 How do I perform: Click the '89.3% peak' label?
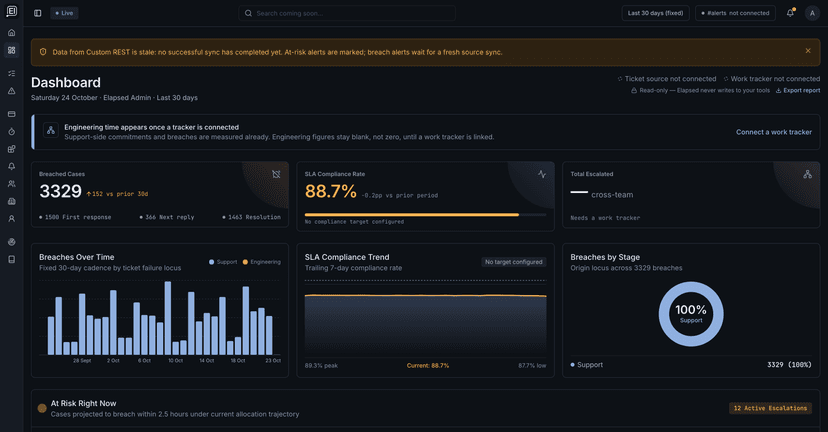(321, 365)
